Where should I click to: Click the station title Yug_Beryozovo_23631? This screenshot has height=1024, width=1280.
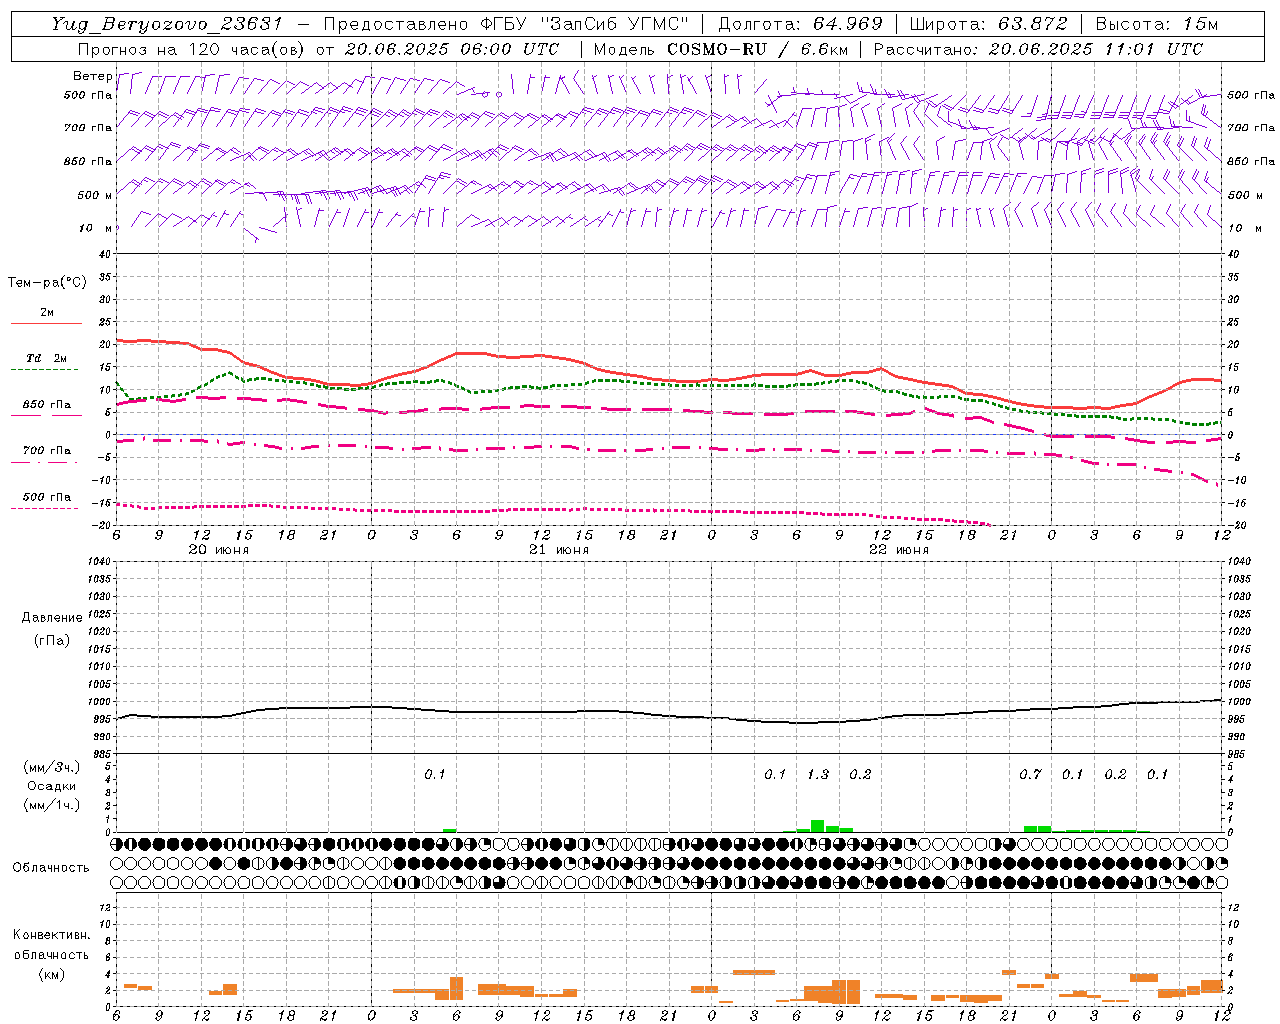(166, 24)
